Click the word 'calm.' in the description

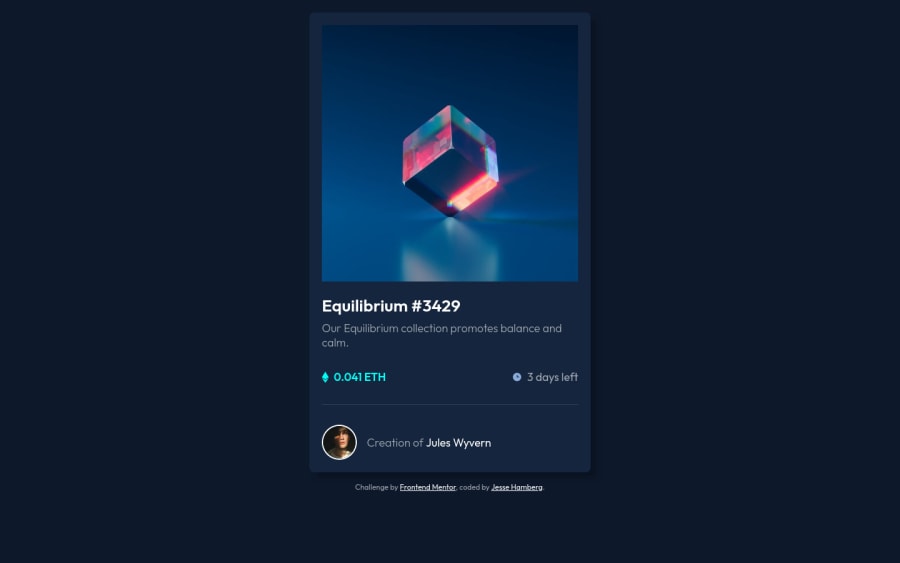[x=335, y=343]
